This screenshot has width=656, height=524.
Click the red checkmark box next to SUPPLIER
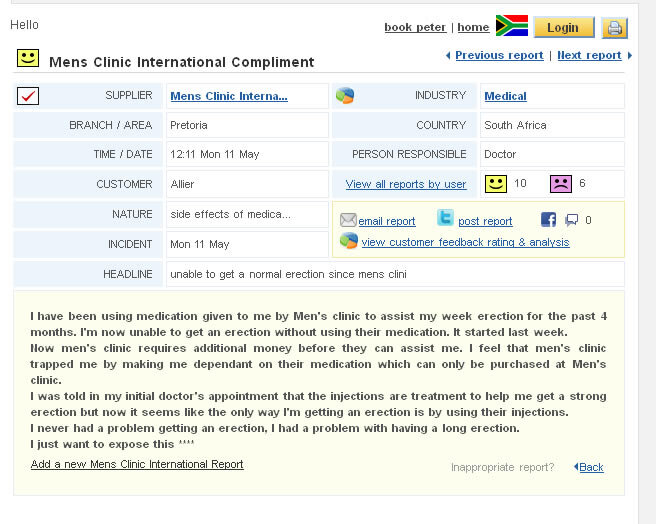click(28, 96)
